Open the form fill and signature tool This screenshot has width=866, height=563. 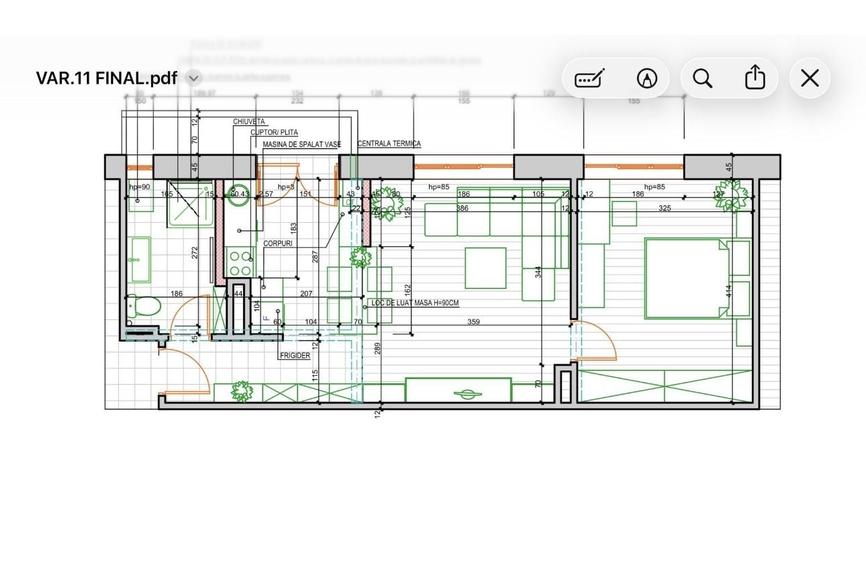click(x=589, y=78)
